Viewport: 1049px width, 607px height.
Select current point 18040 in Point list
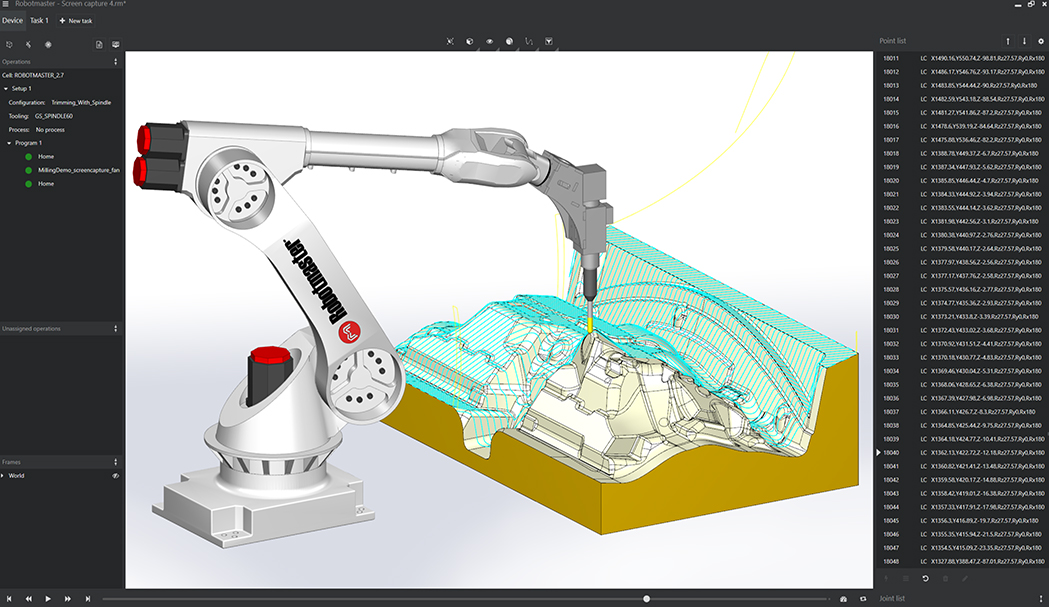pyautogui.click(x=962, y=452)
